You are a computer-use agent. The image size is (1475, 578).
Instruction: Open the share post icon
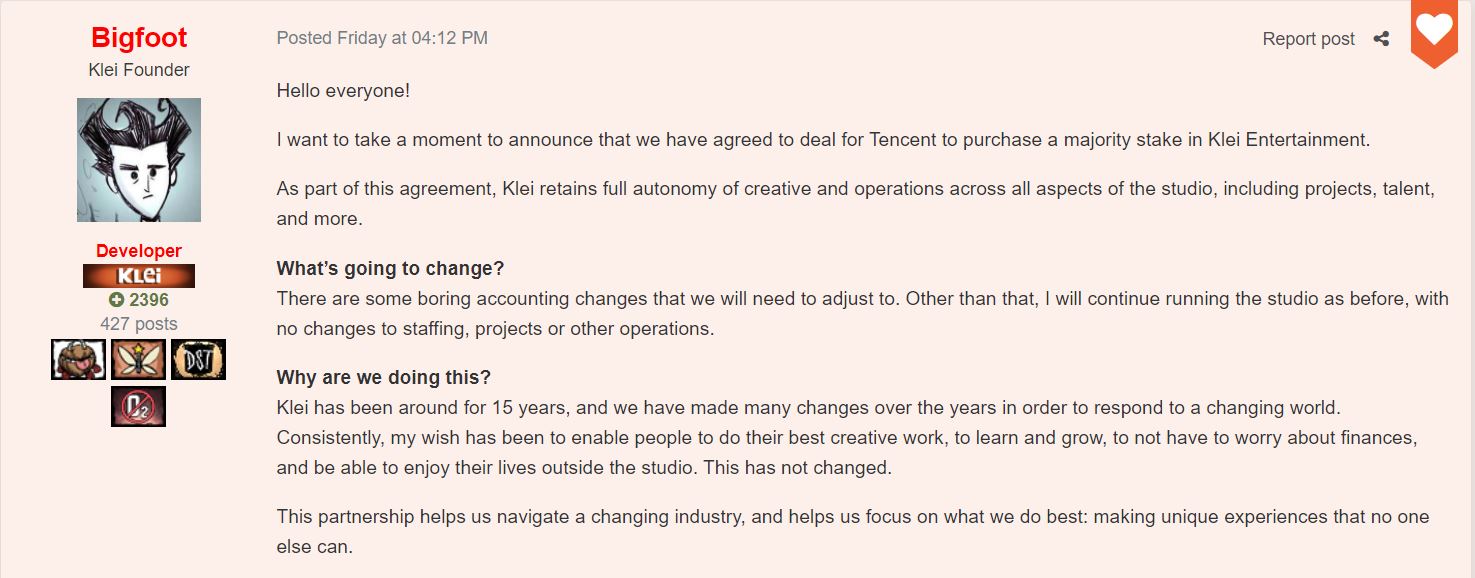(x=1381, y=39)
